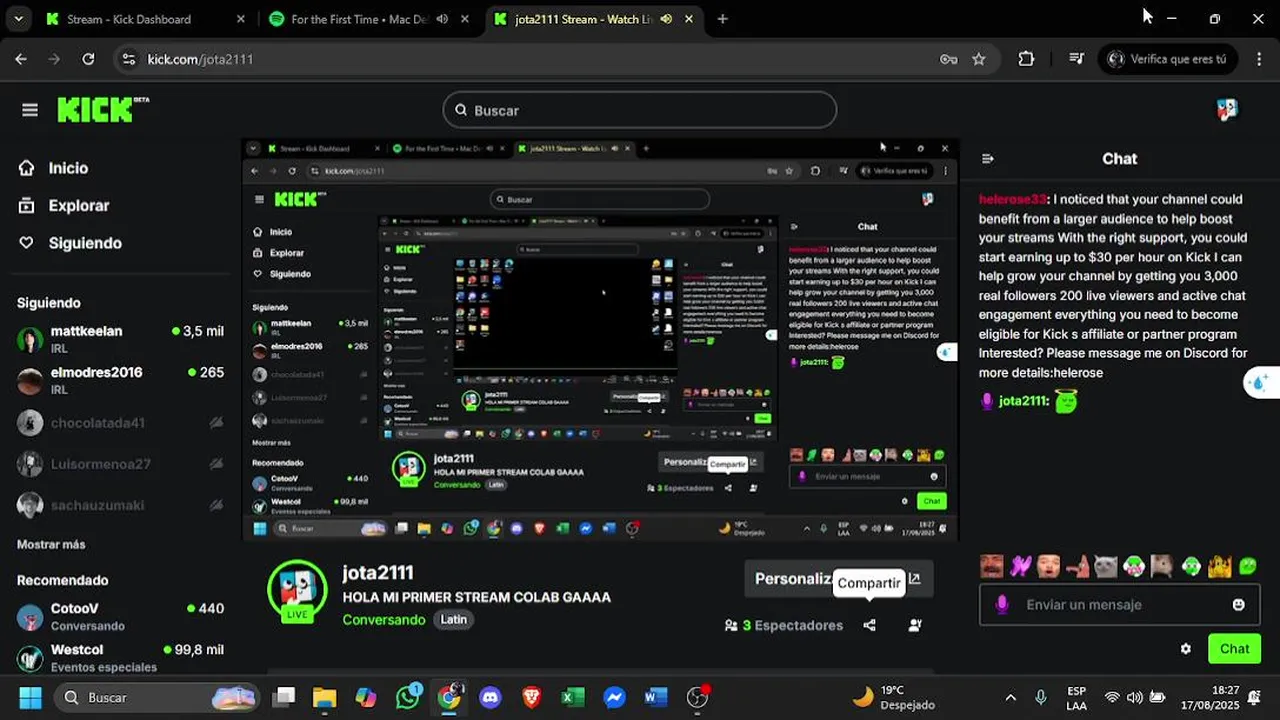The width and height of the screenshot is (1280, 720).
Task: Open mattkeelan channel in following list
Action: pyautogui.click(x=120, y=339)
